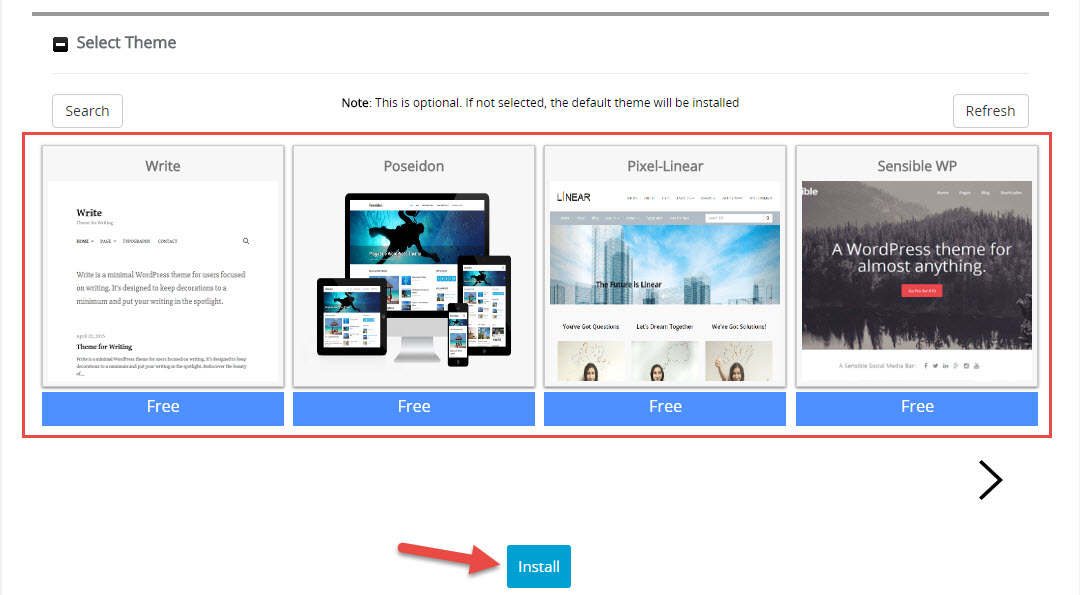1080x595 pixels.
Task: Click the note about the default theme
Action: point(540,103)
